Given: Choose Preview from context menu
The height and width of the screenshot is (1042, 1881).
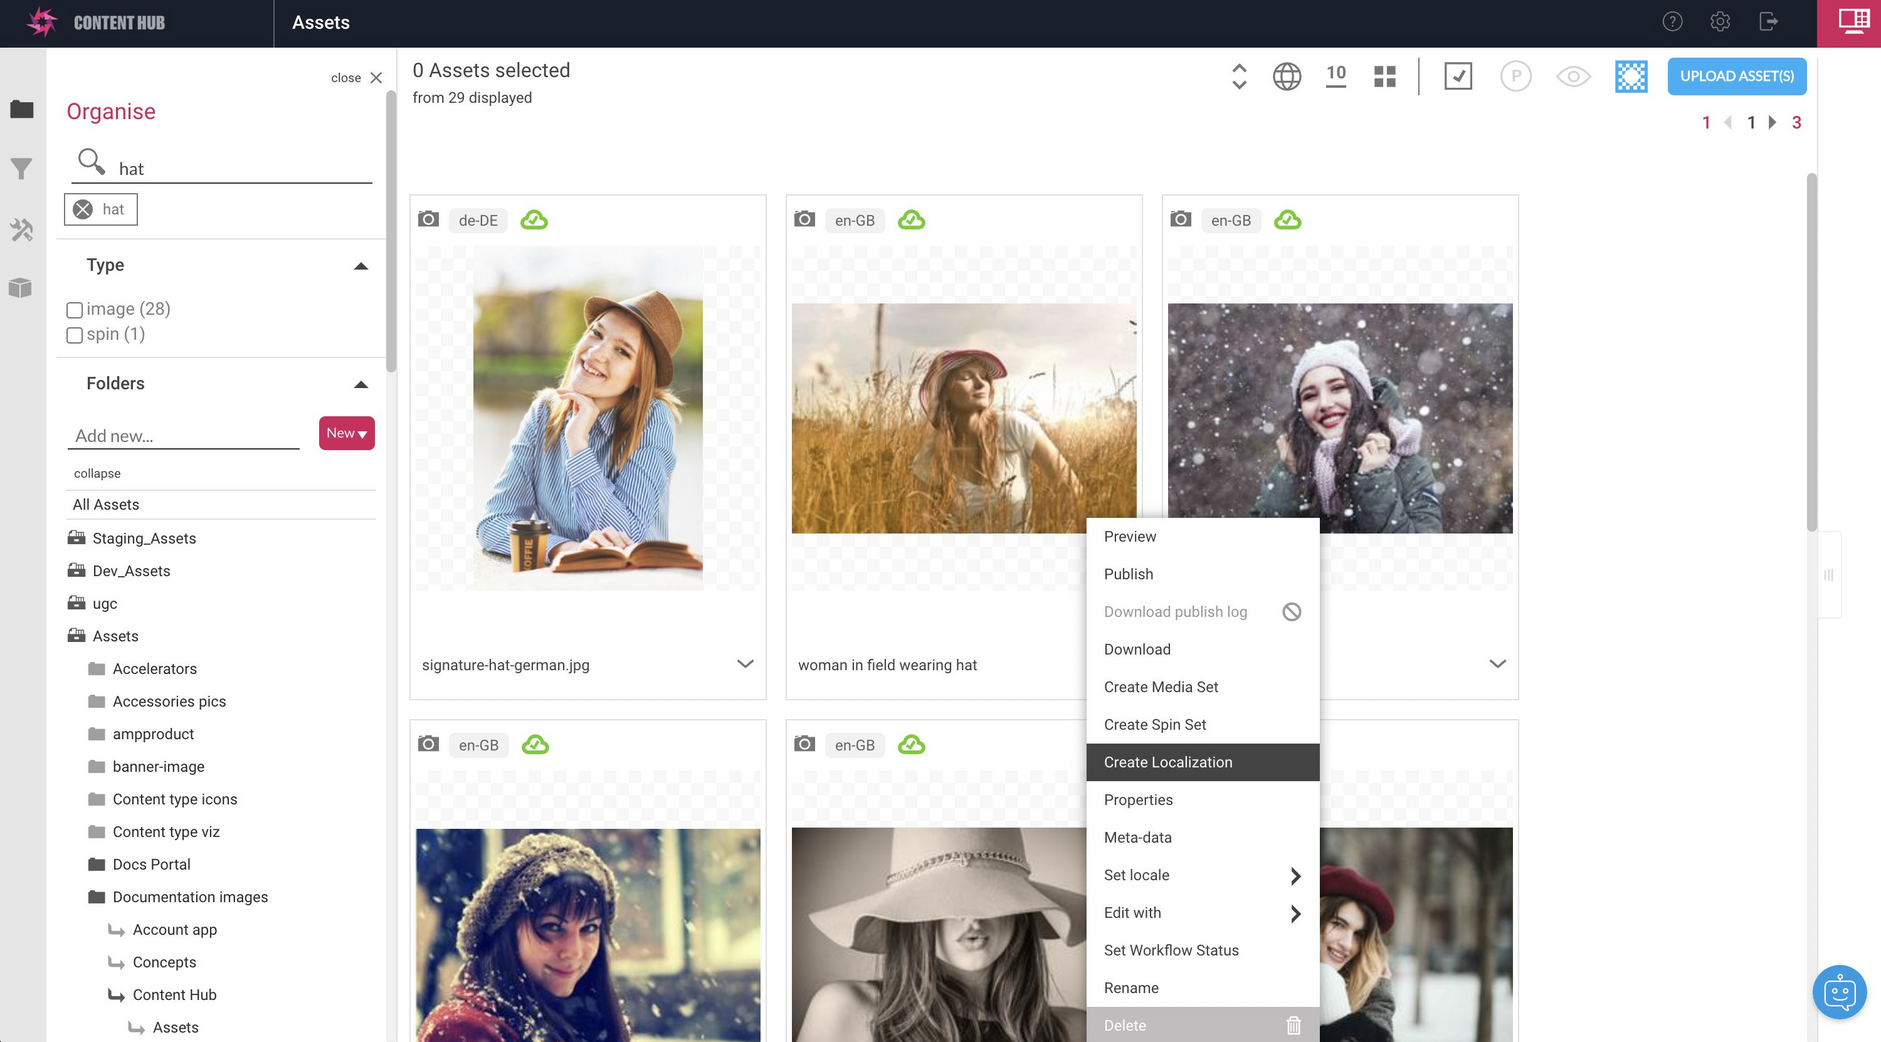Looking at the screenshot, I should 1203,537.
